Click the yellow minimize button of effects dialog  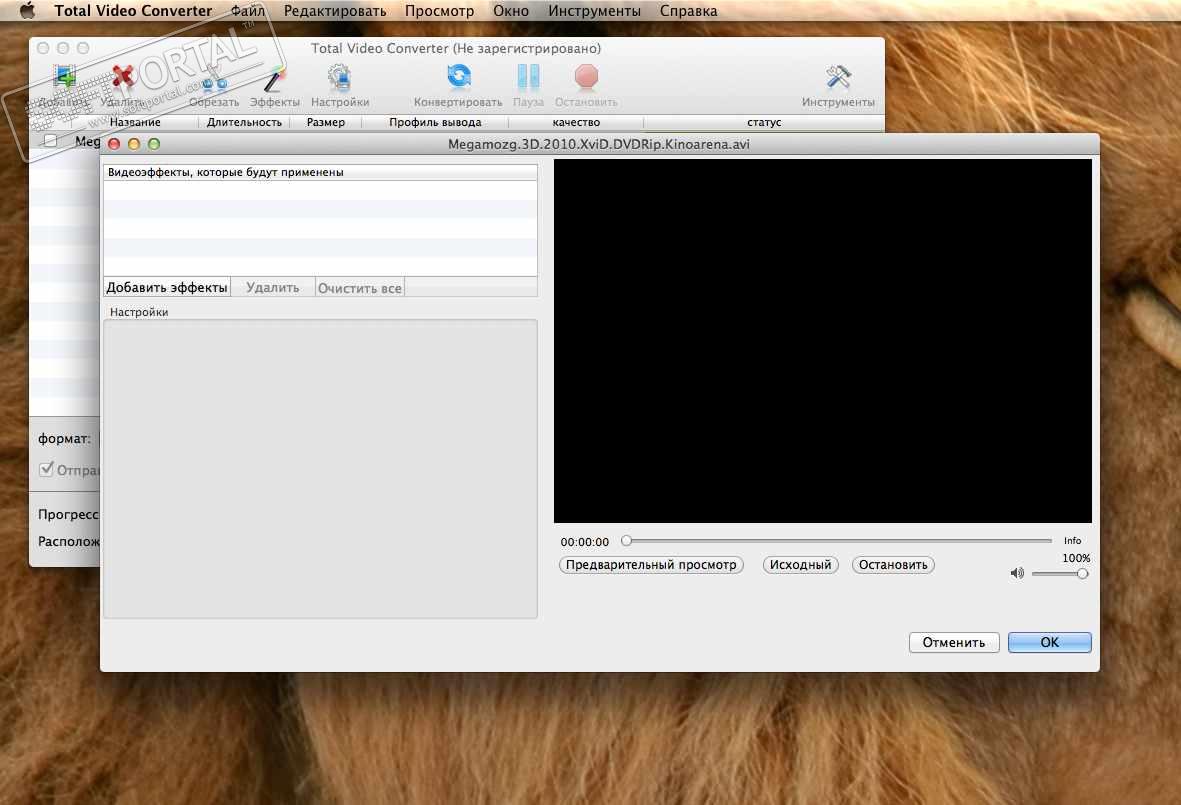click(x=134, y=144)
